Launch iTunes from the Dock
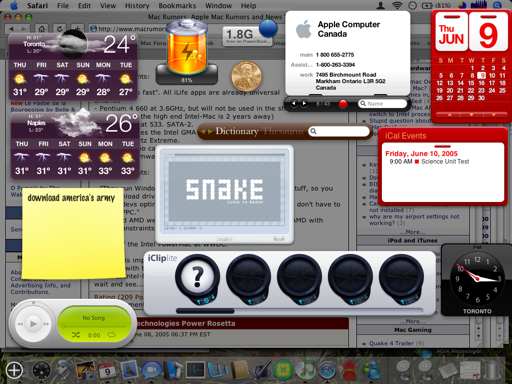The image size is (512, 384). click(x=305, y=370)
